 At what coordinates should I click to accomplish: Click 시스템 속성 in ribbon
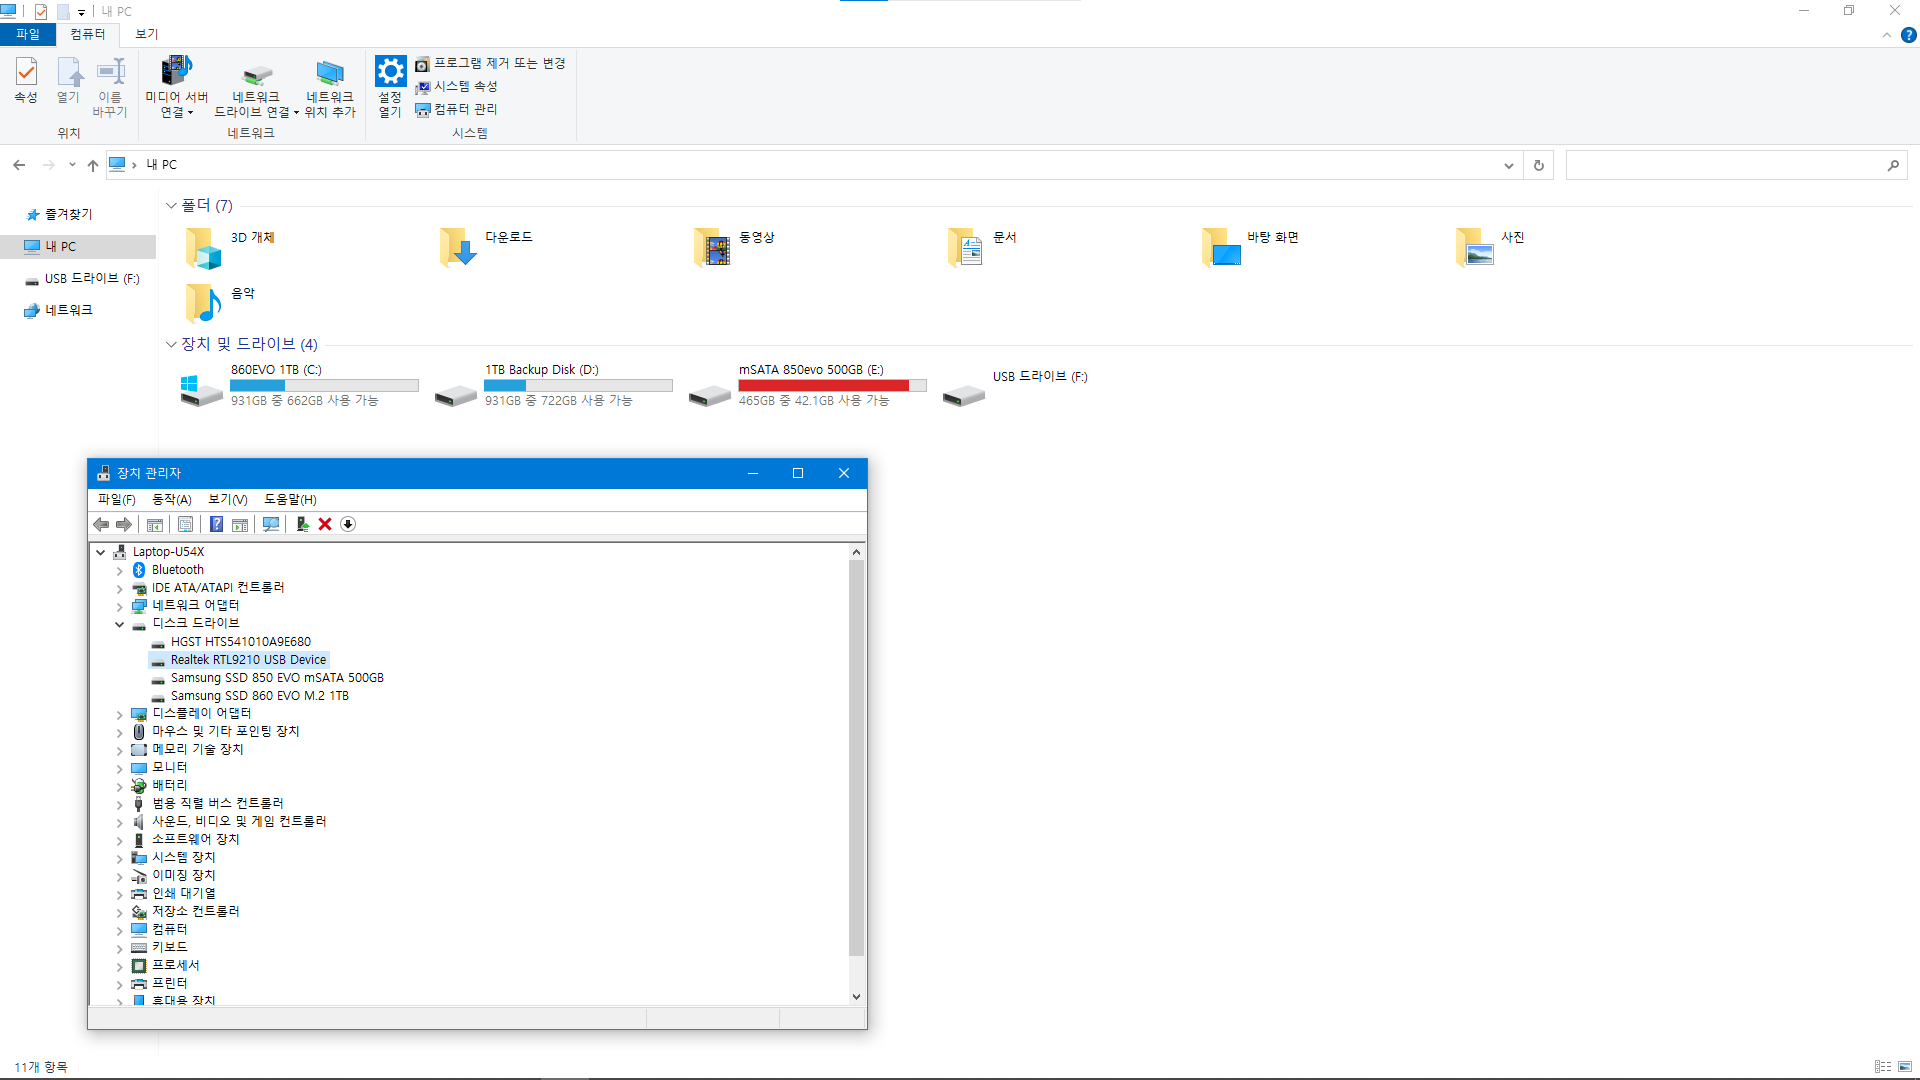tap(456, 87)
